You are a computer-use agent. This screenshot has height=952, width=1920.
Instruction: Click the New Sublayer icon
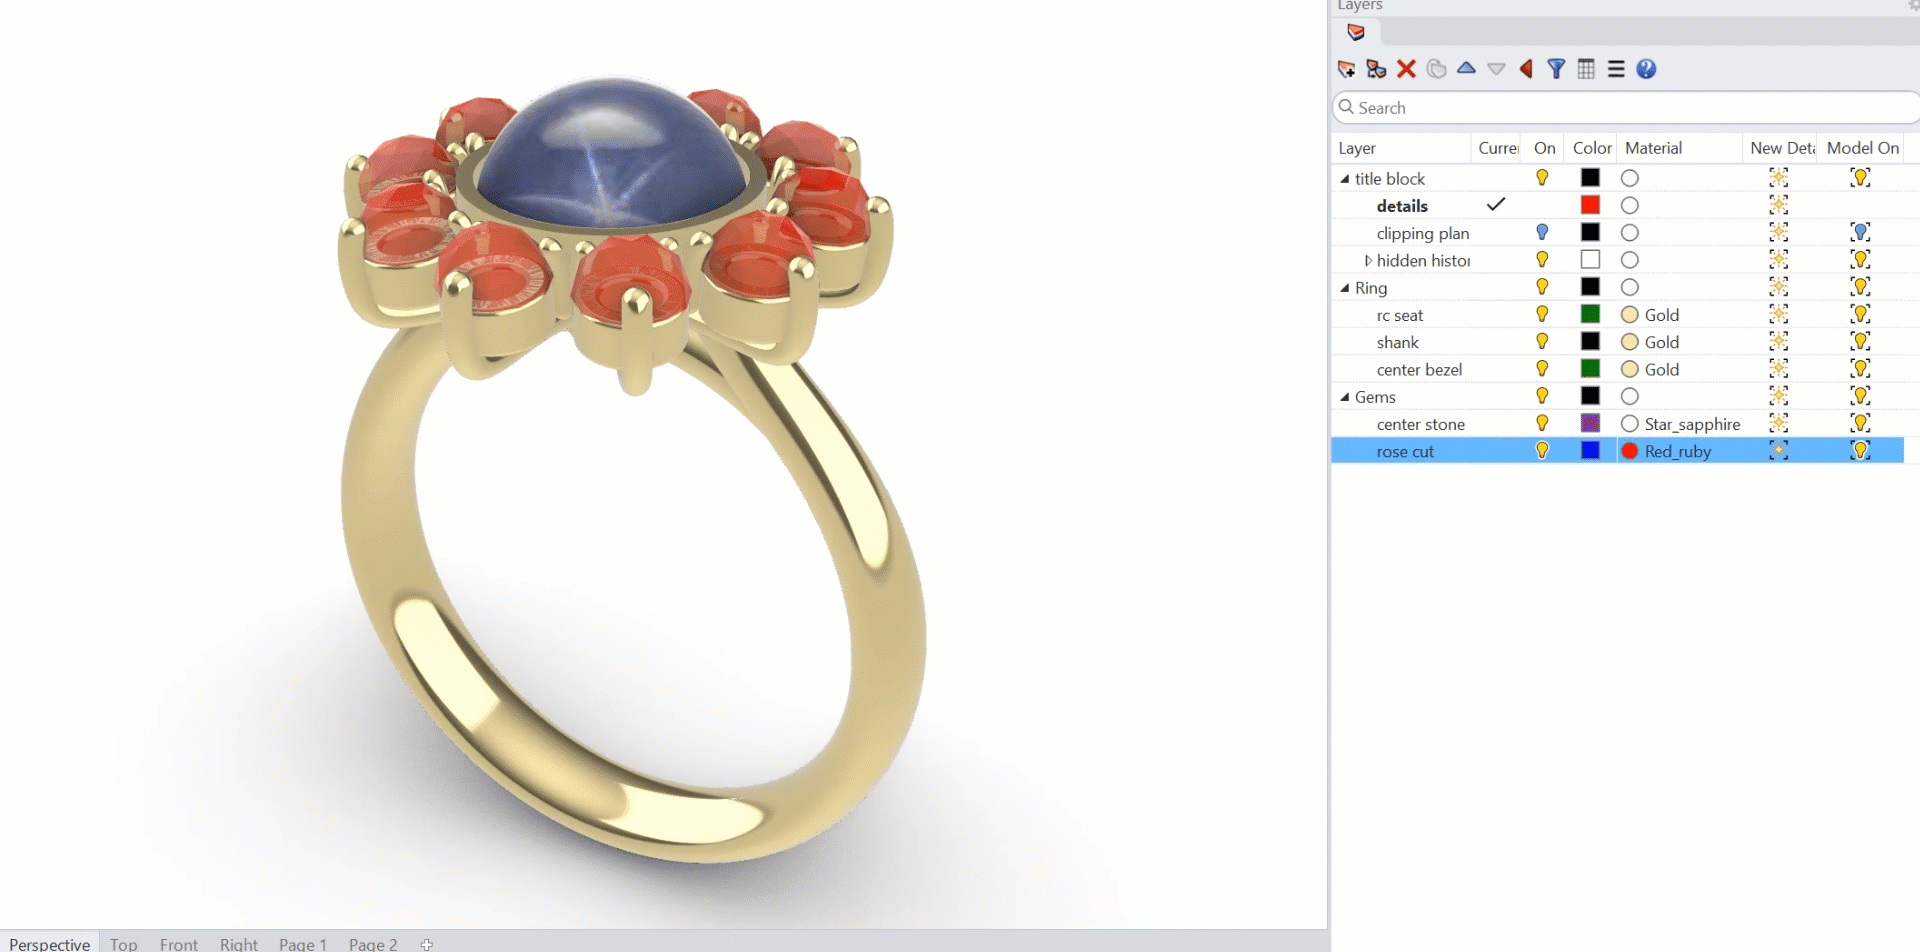coord(1376,69)
